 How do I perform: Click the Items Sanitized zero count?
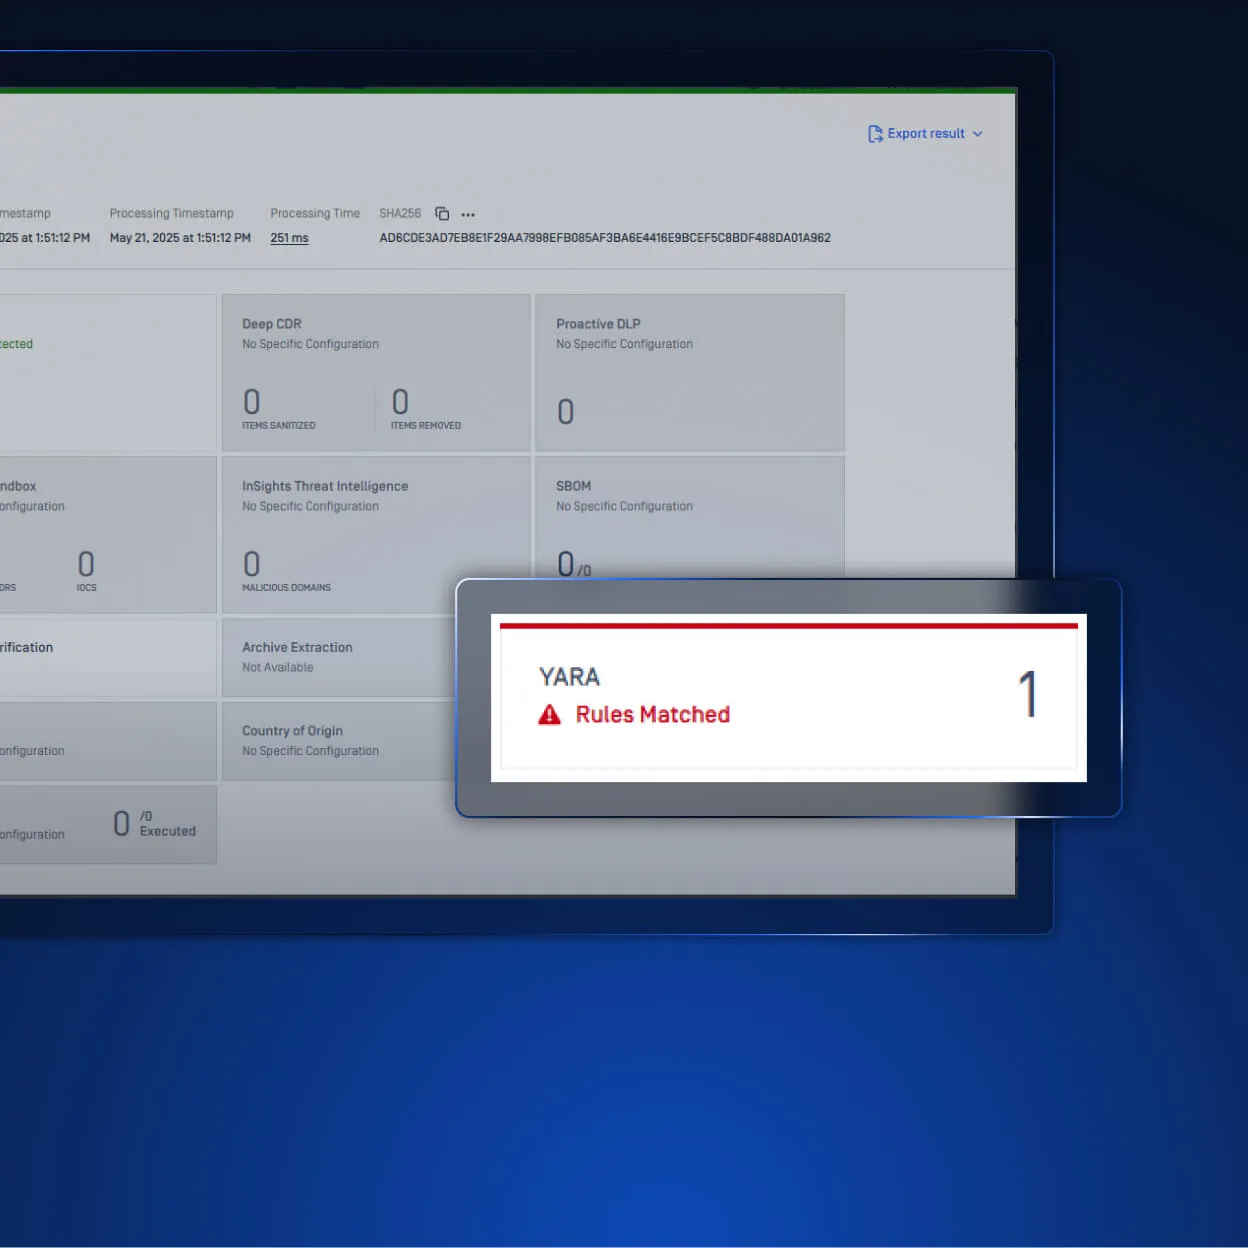click(x=252, y=402)
